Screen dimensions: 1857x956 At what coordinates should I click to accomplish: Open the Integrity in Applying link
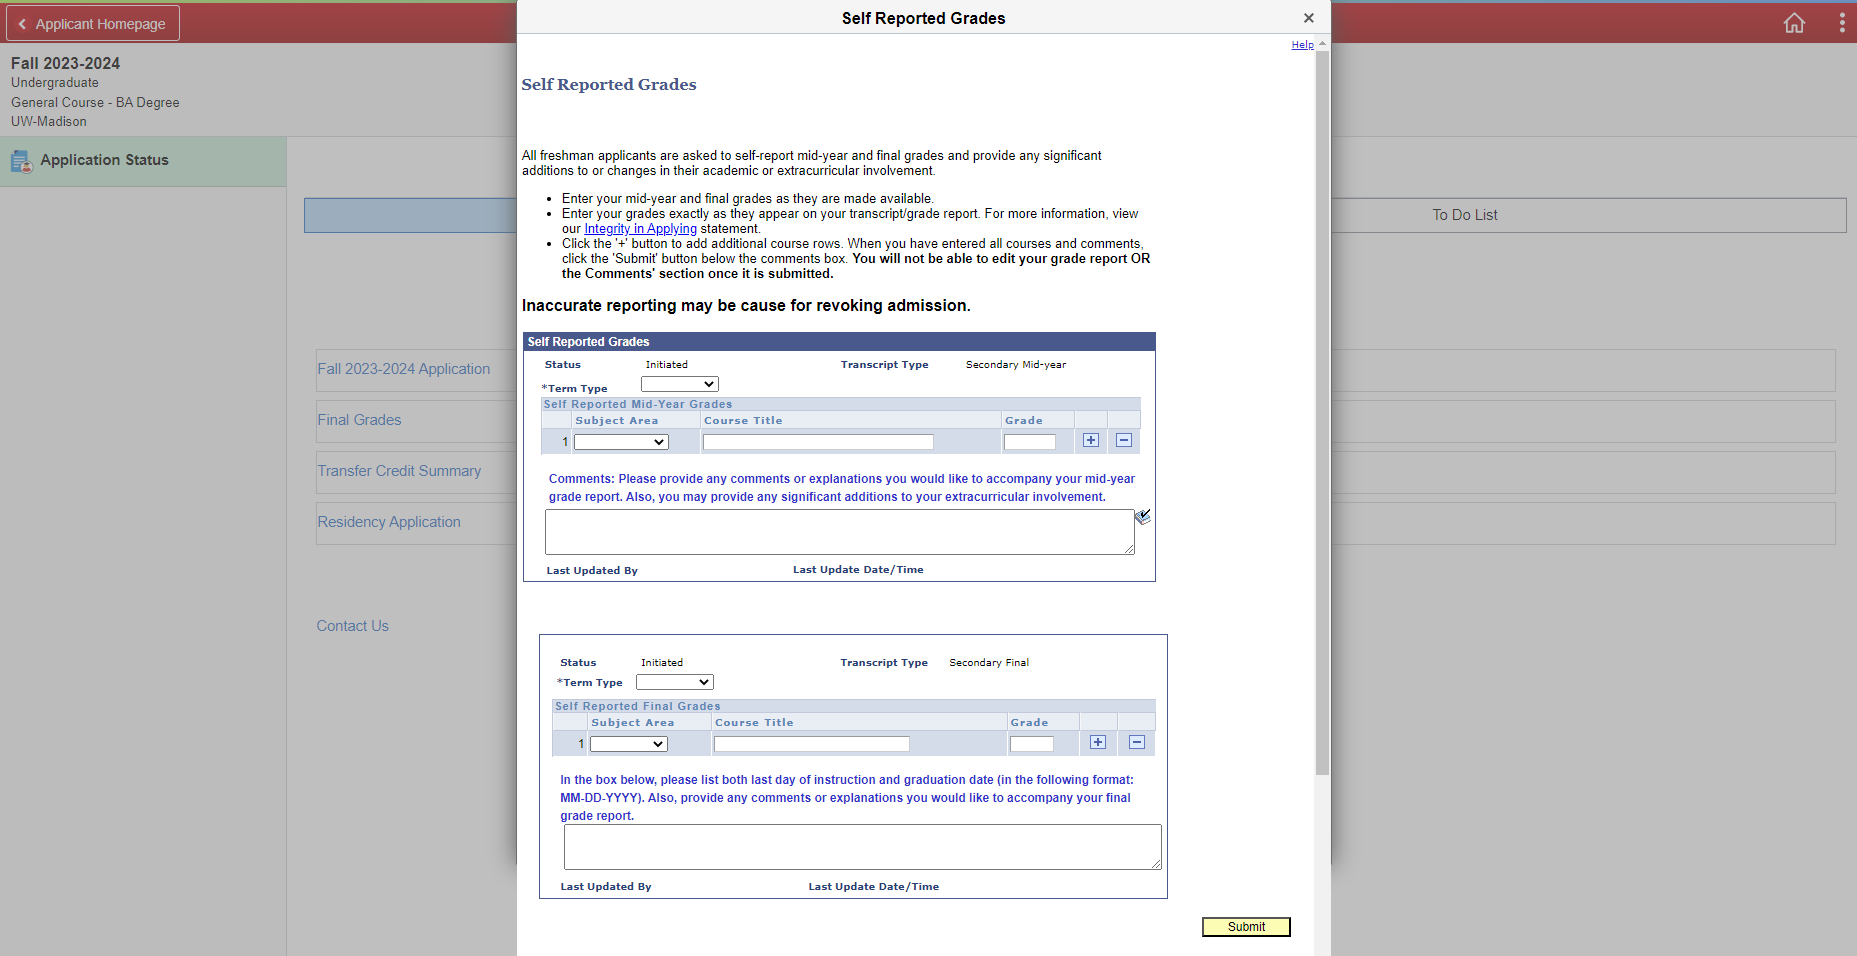tap(640, 229)
